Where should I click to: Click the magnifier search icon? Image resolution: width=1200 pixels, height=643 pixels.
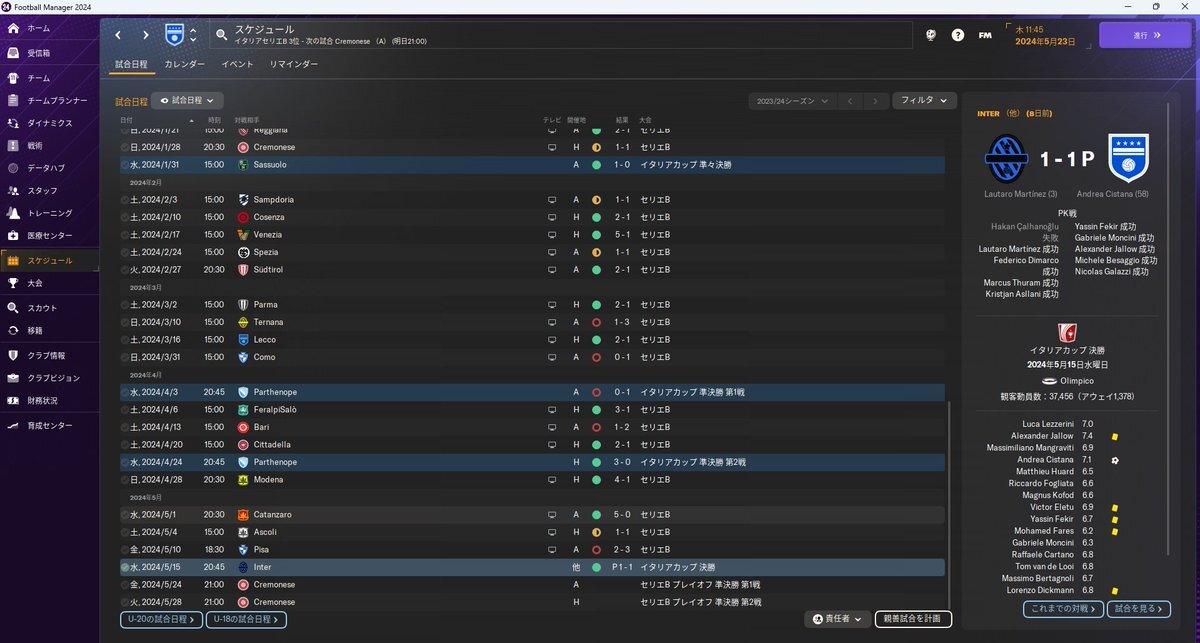pyautogui.click(x=220, y=35)
